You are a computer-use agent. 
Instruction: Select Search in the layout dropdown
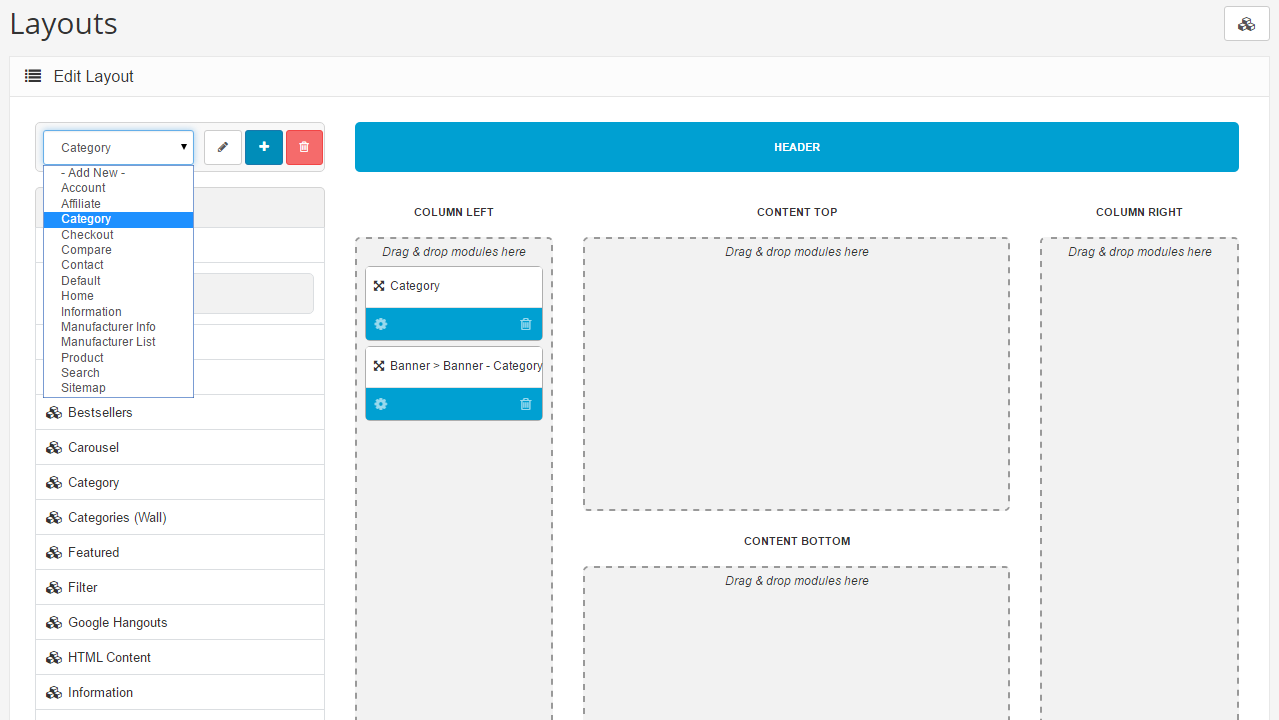pyautogui.click(x=118, y=373)
